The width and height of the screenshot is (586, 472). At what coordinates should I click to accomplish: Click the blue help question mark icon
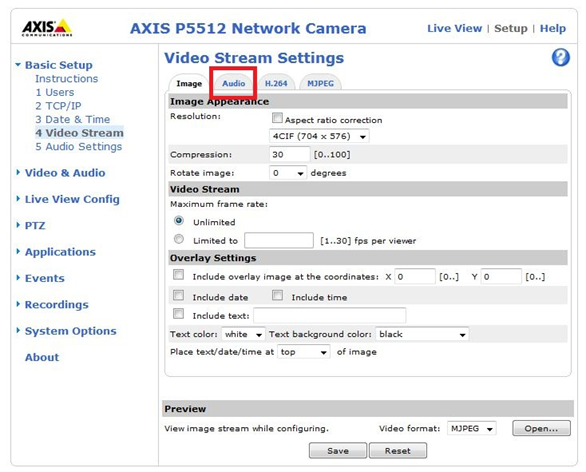pyautogui.click(x=561, y=58)
